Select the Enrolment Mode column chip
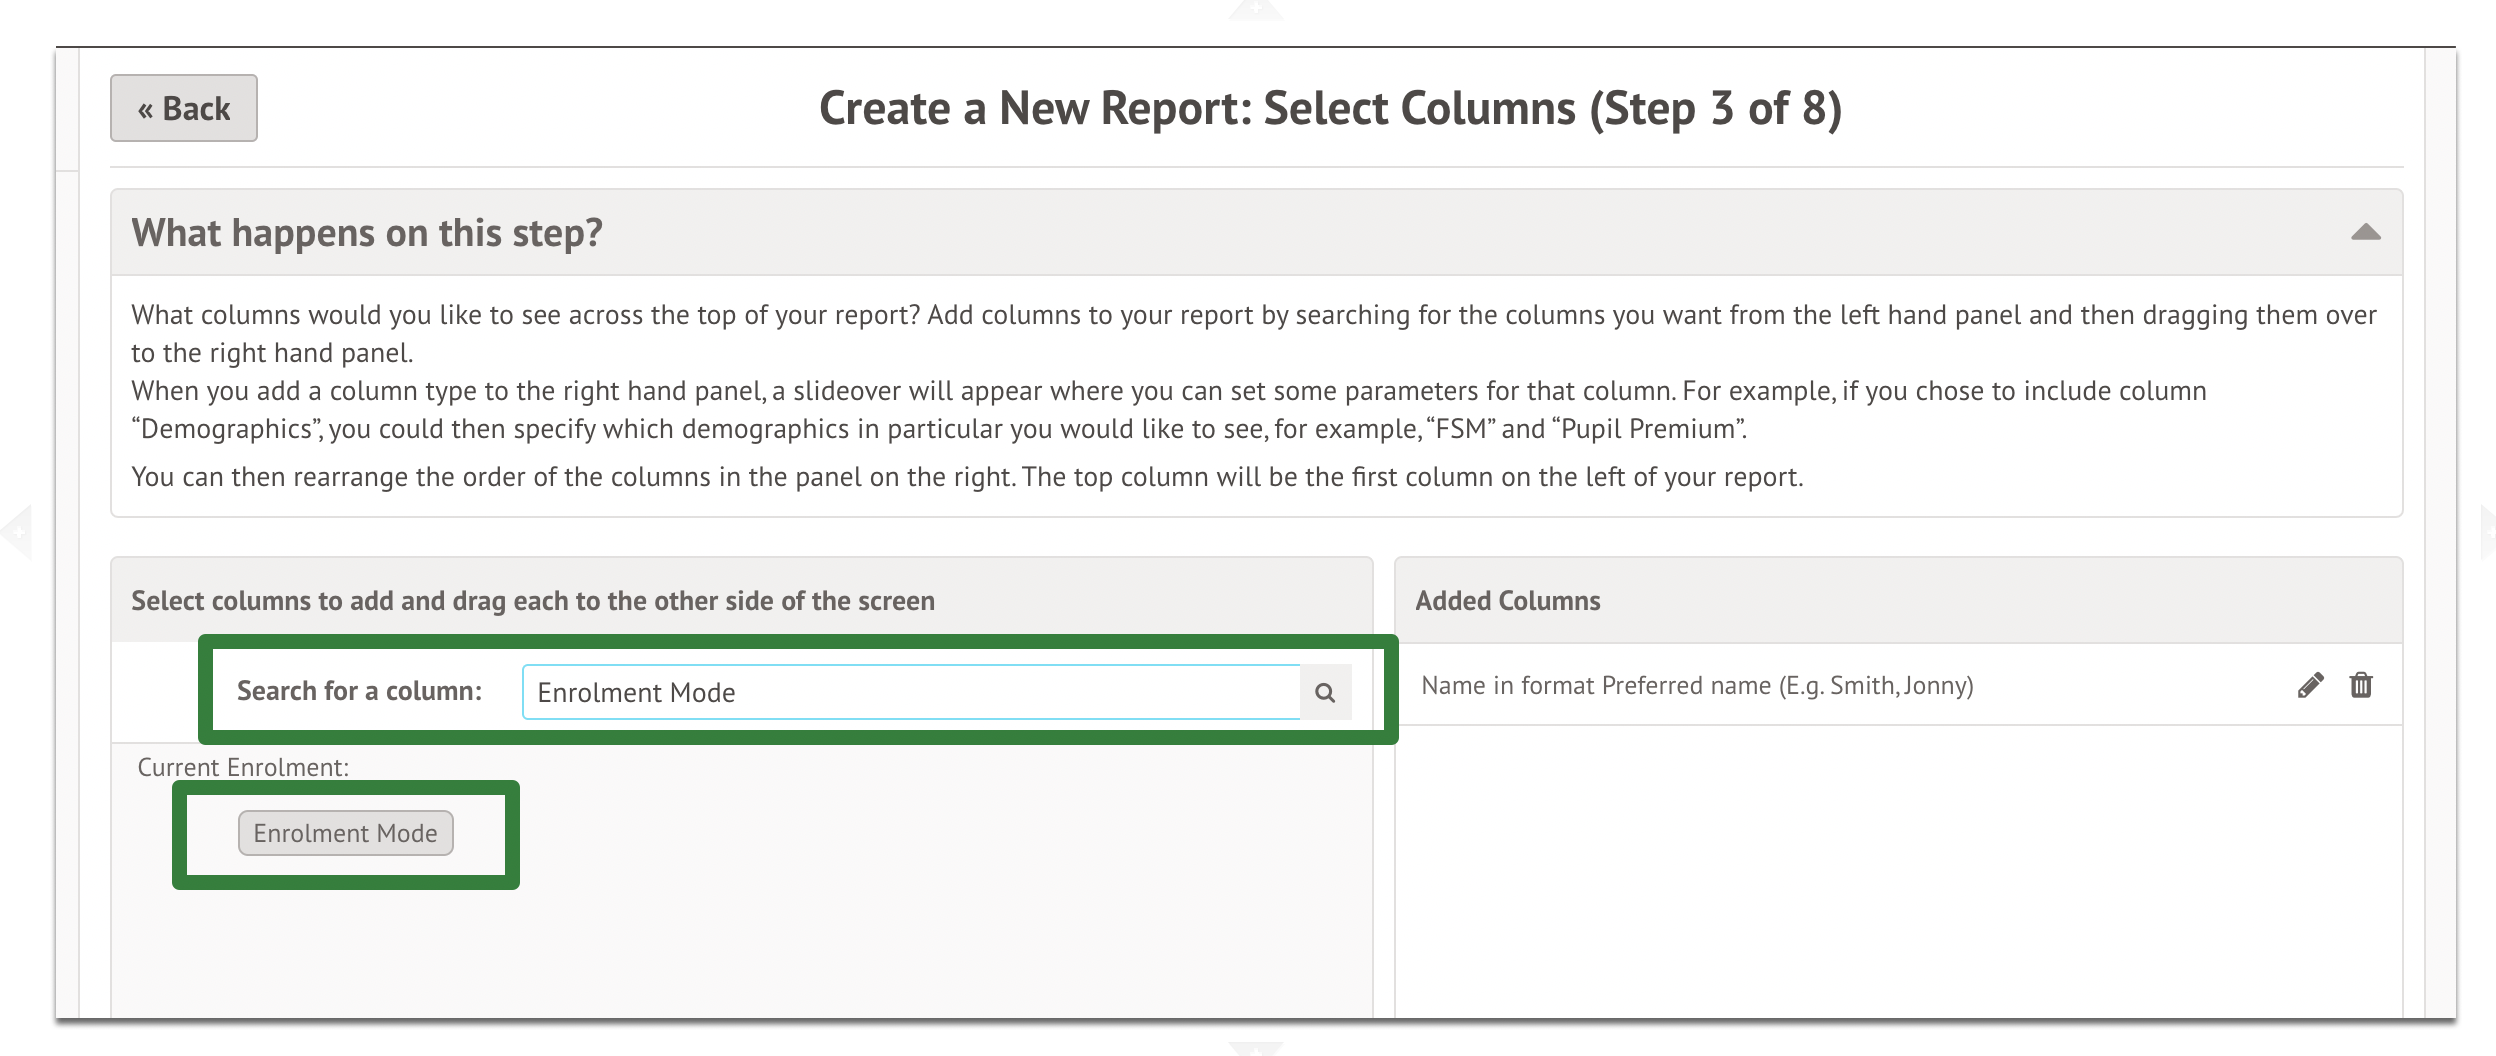This screenshot has width=2496, height=1056. [x=345, y=833]
